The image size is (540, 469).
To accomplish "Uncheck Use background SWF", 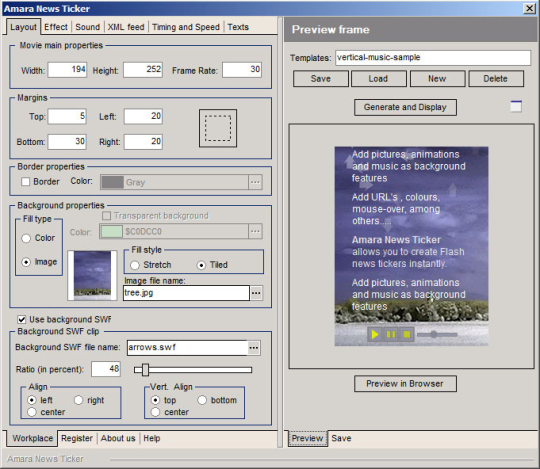I will (22, 320).
